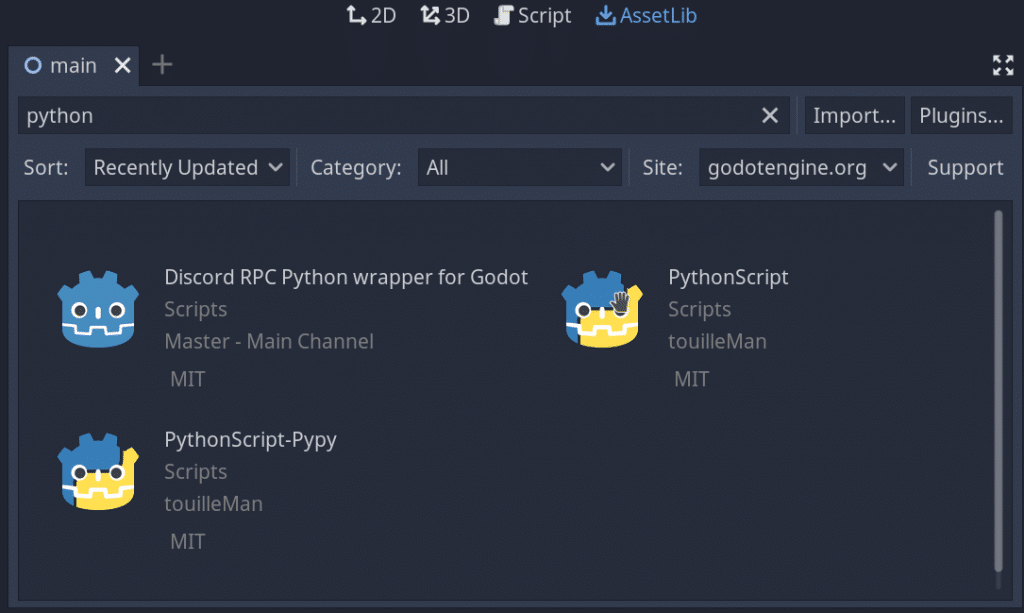View author touilleMan under PythonScript

click(x=717, y=341)
